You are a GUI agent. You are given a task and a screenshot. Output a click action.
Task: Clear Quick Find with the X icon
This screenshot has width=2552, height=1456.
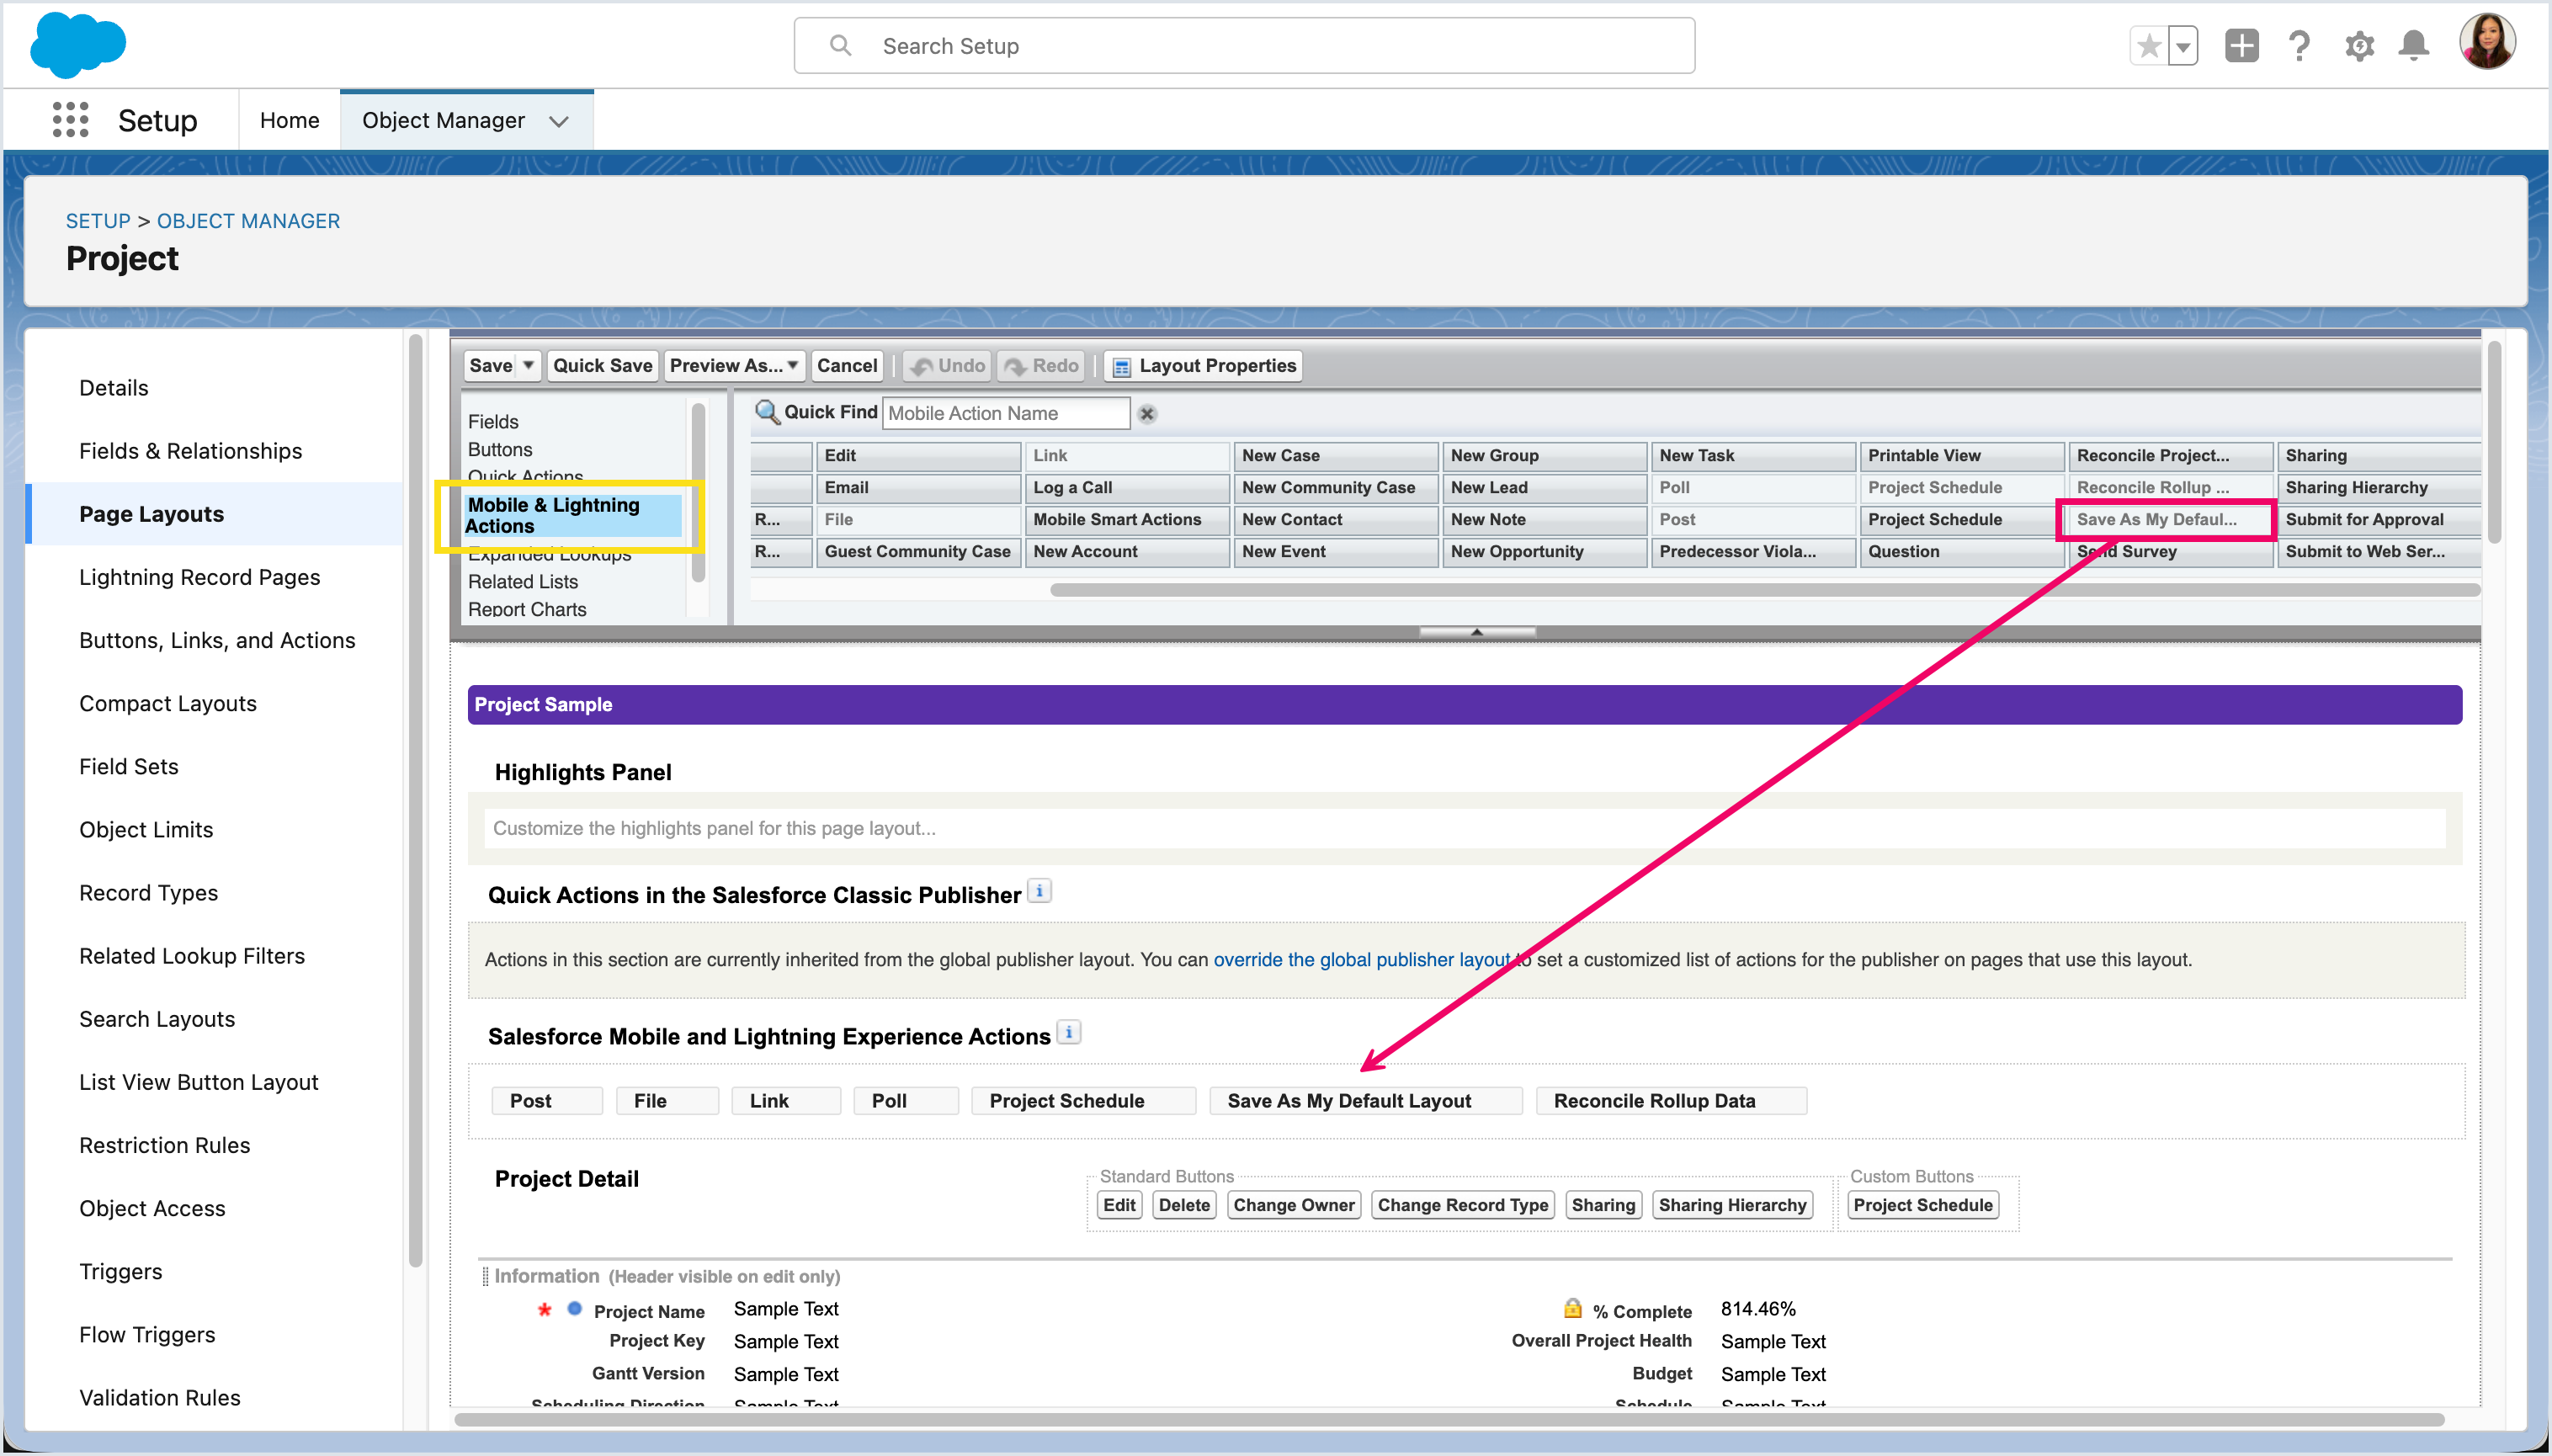coord(1147,414)
